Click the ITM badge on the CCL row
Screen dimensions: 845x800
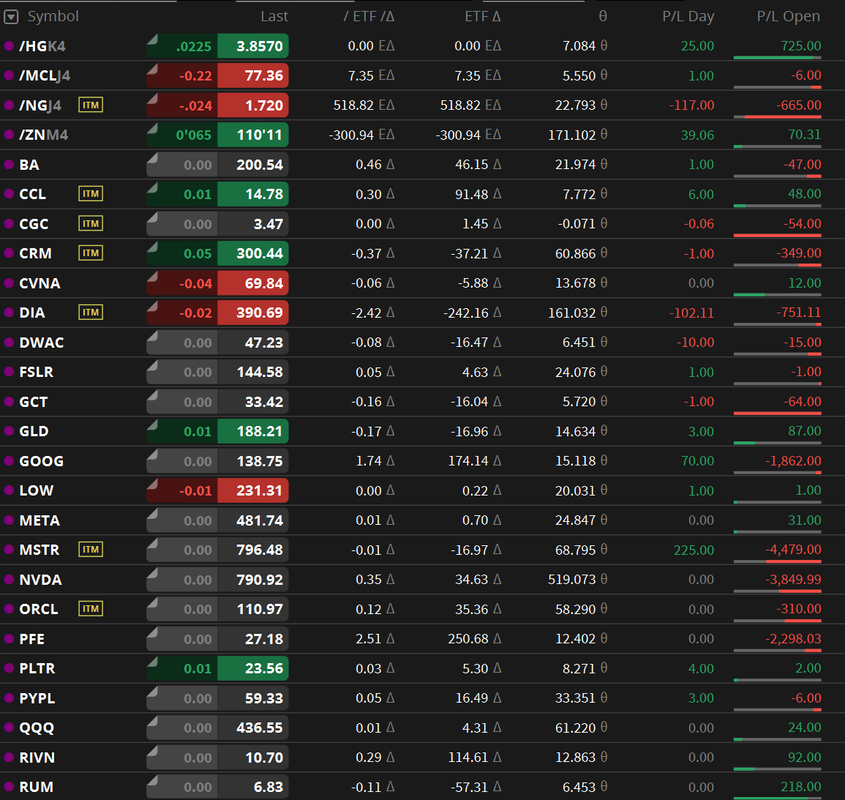(91, 194)
